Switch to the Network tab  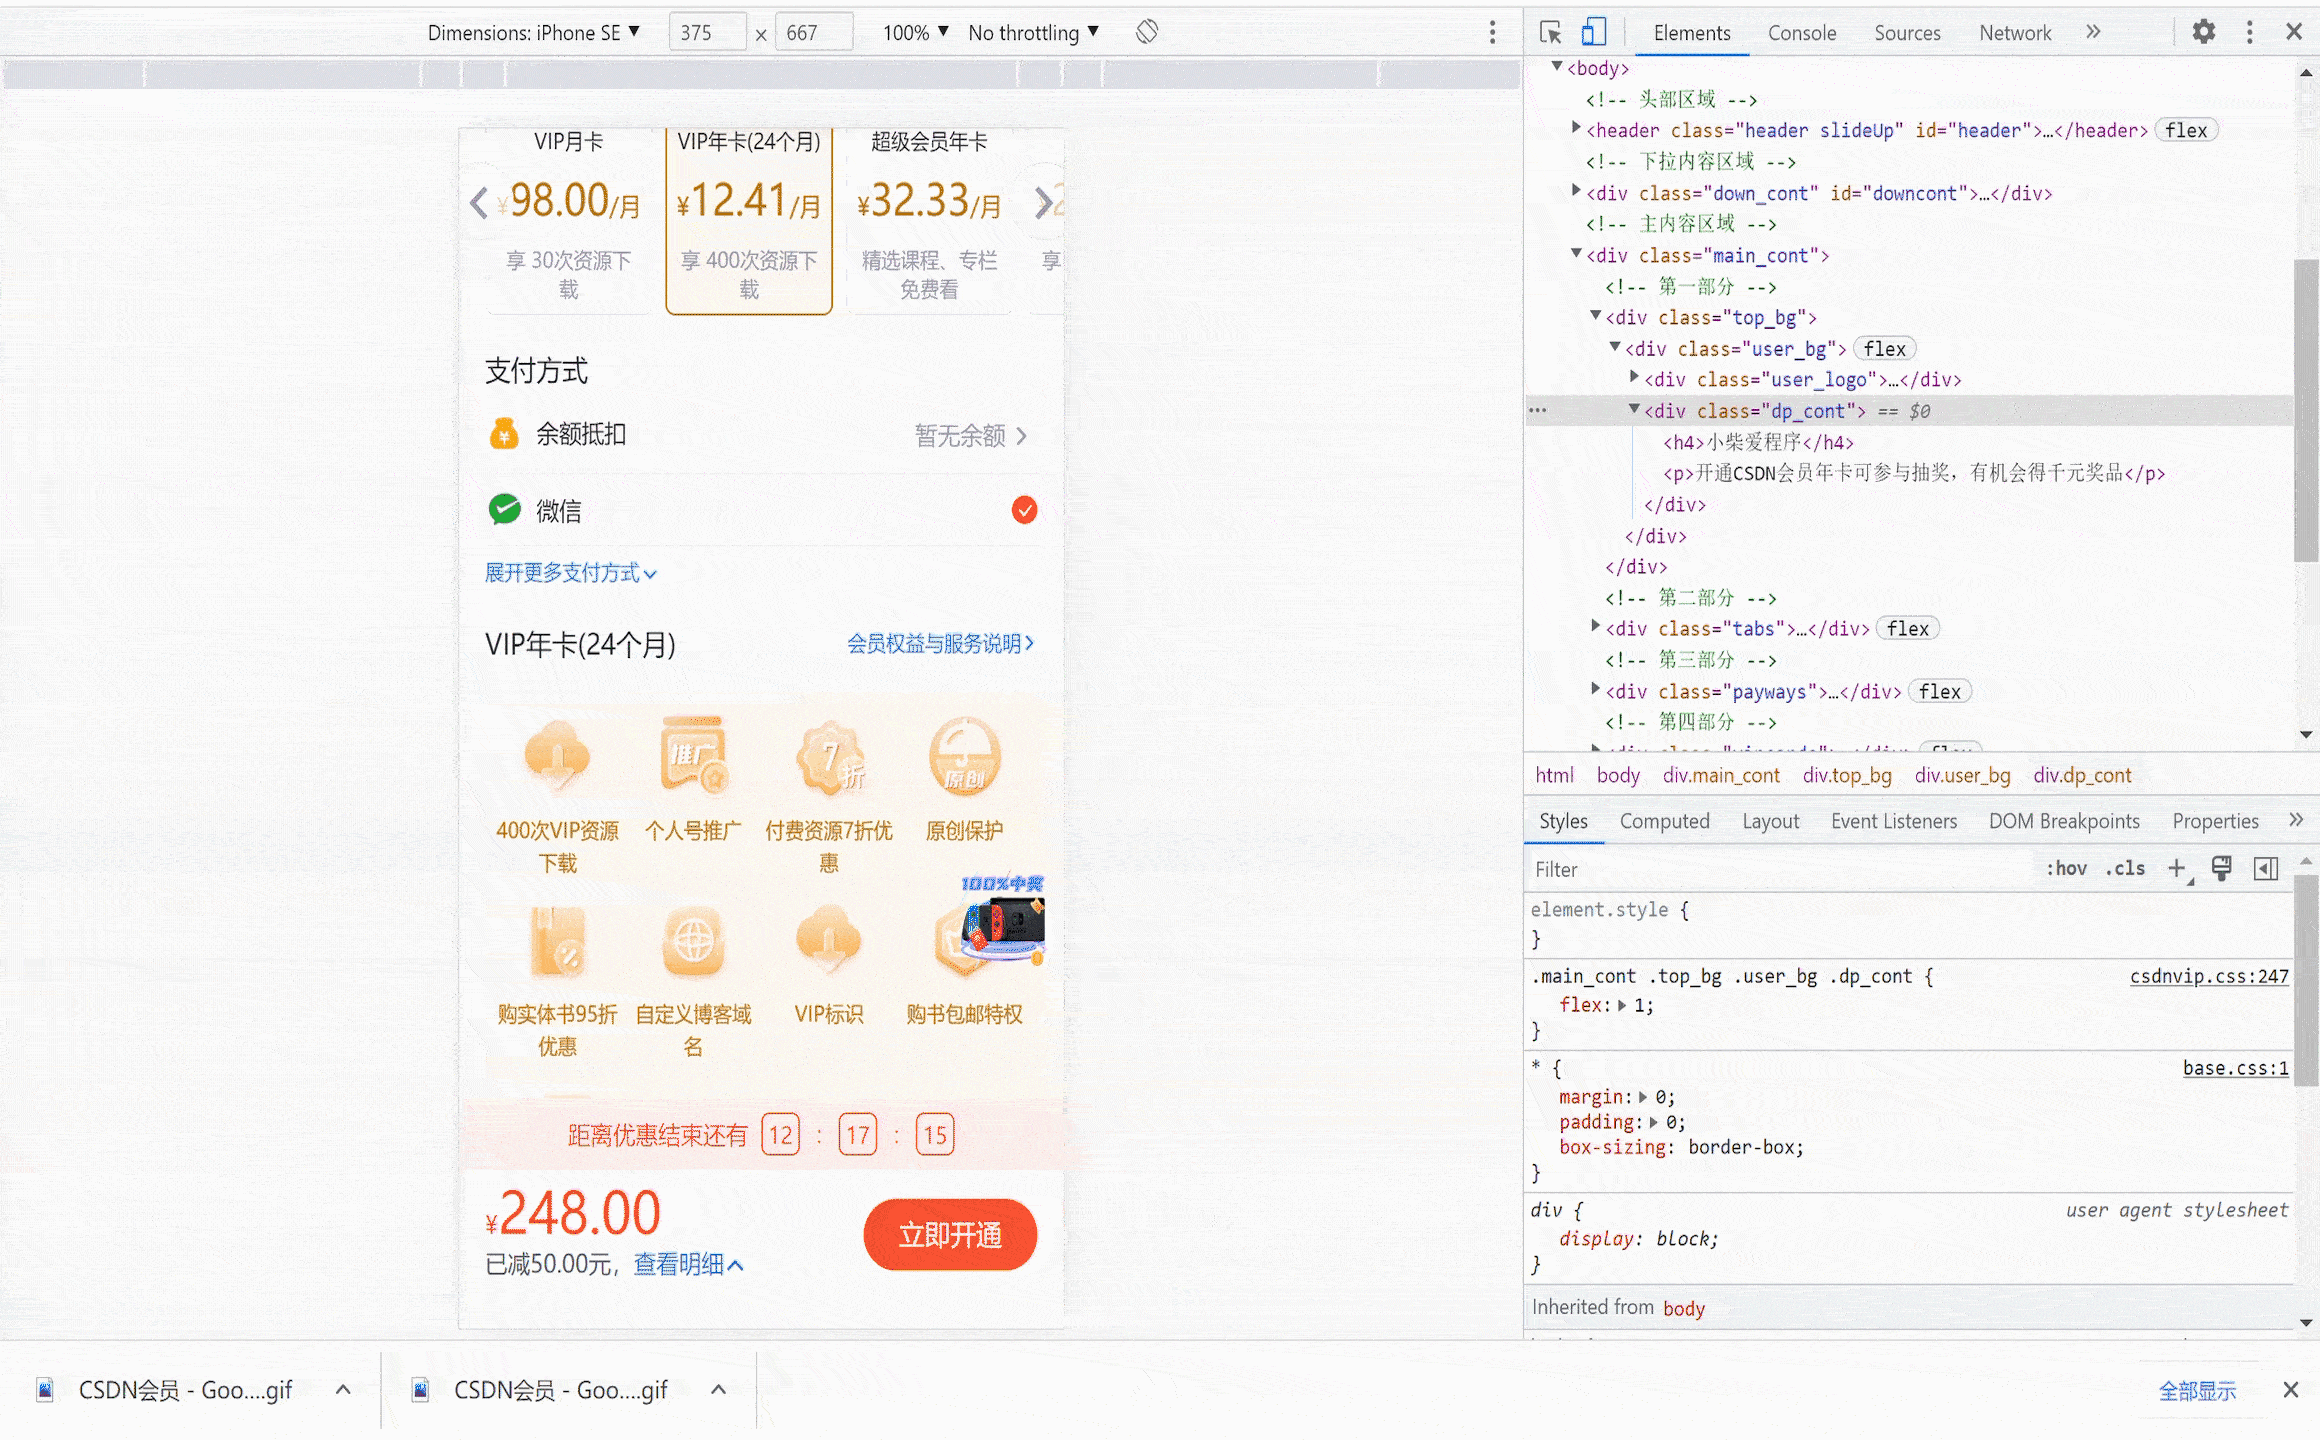pyautogui.click(x=2015, y=33)
